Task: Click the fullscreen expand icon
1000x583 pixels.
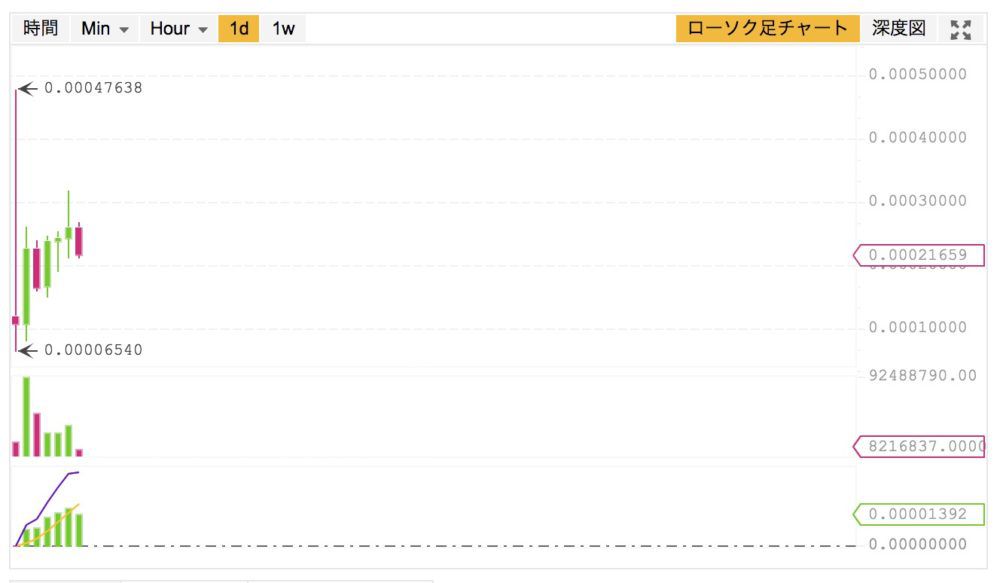Action: [x=961, y=29]
